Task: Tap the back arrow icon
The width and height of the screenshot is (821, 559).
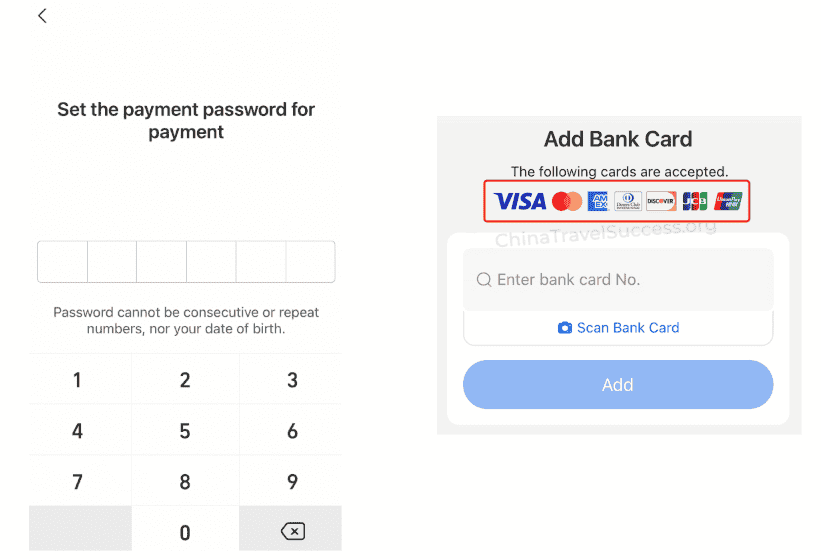Action: coord(42,16)
